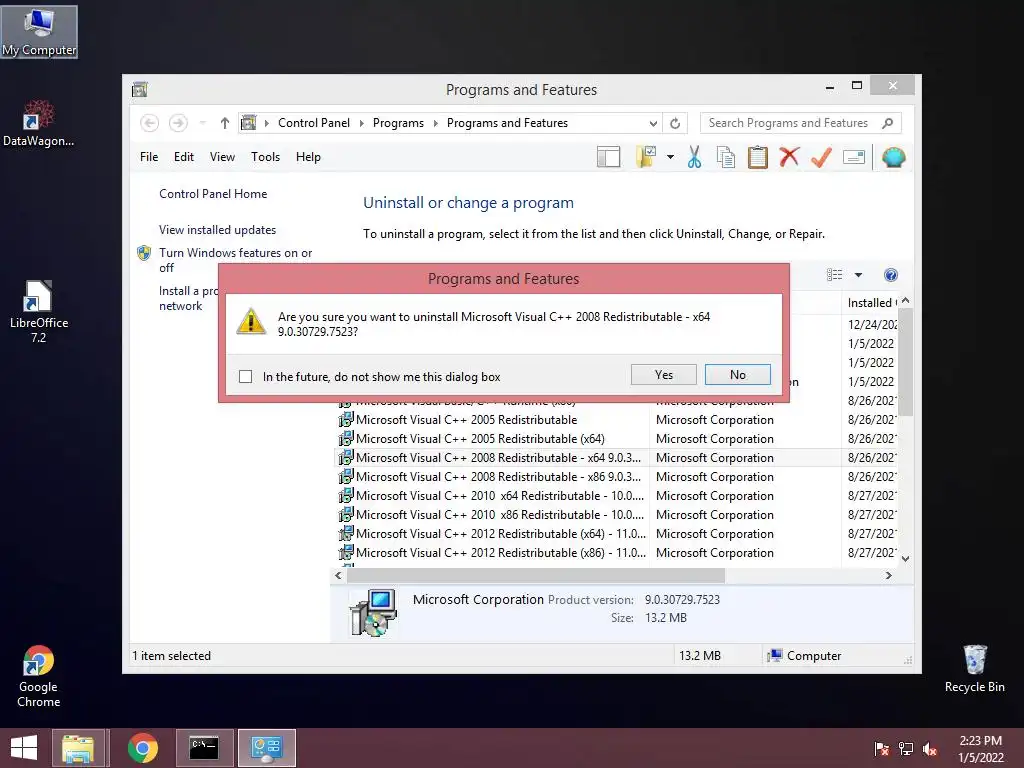Image resolution: width=1024 pixels, height=768 pixels.
Task: Click the blue help question mark icon
Action: click(x=891, y=275)
